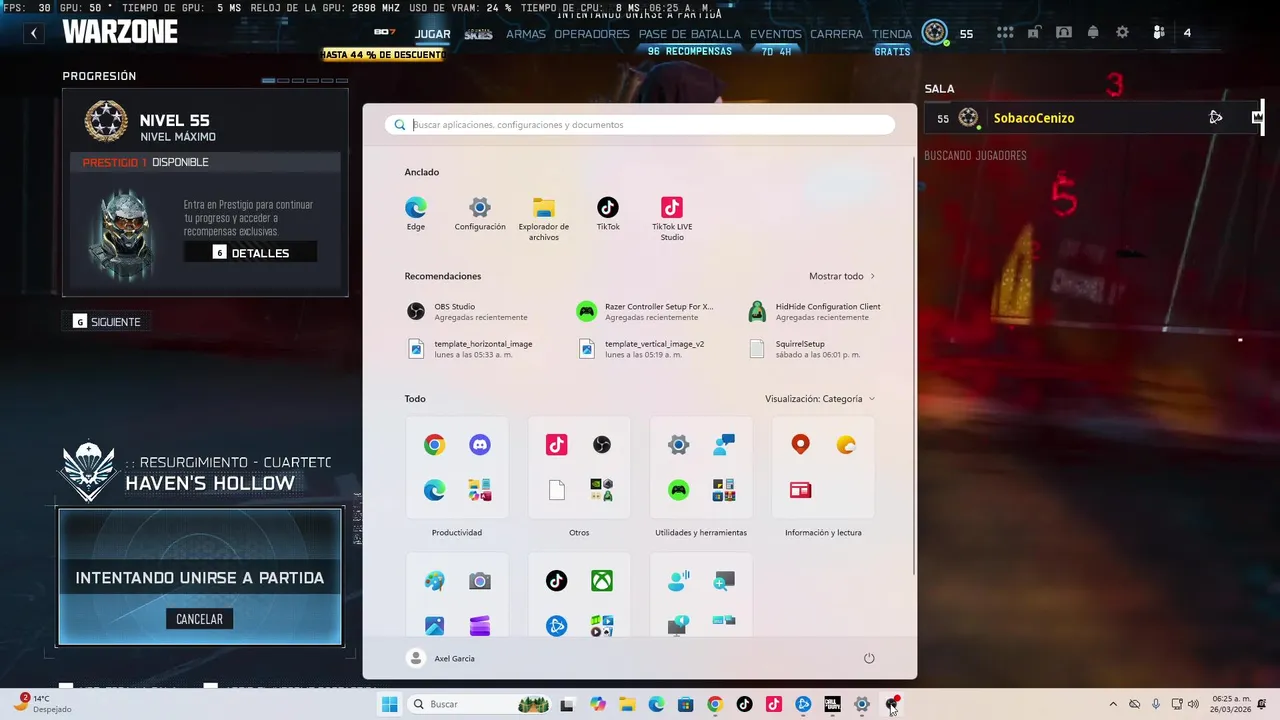Click the Start menu vertical scrollbar
The width and height of the screenshot is (1280, 720).
tap(913, 365)
